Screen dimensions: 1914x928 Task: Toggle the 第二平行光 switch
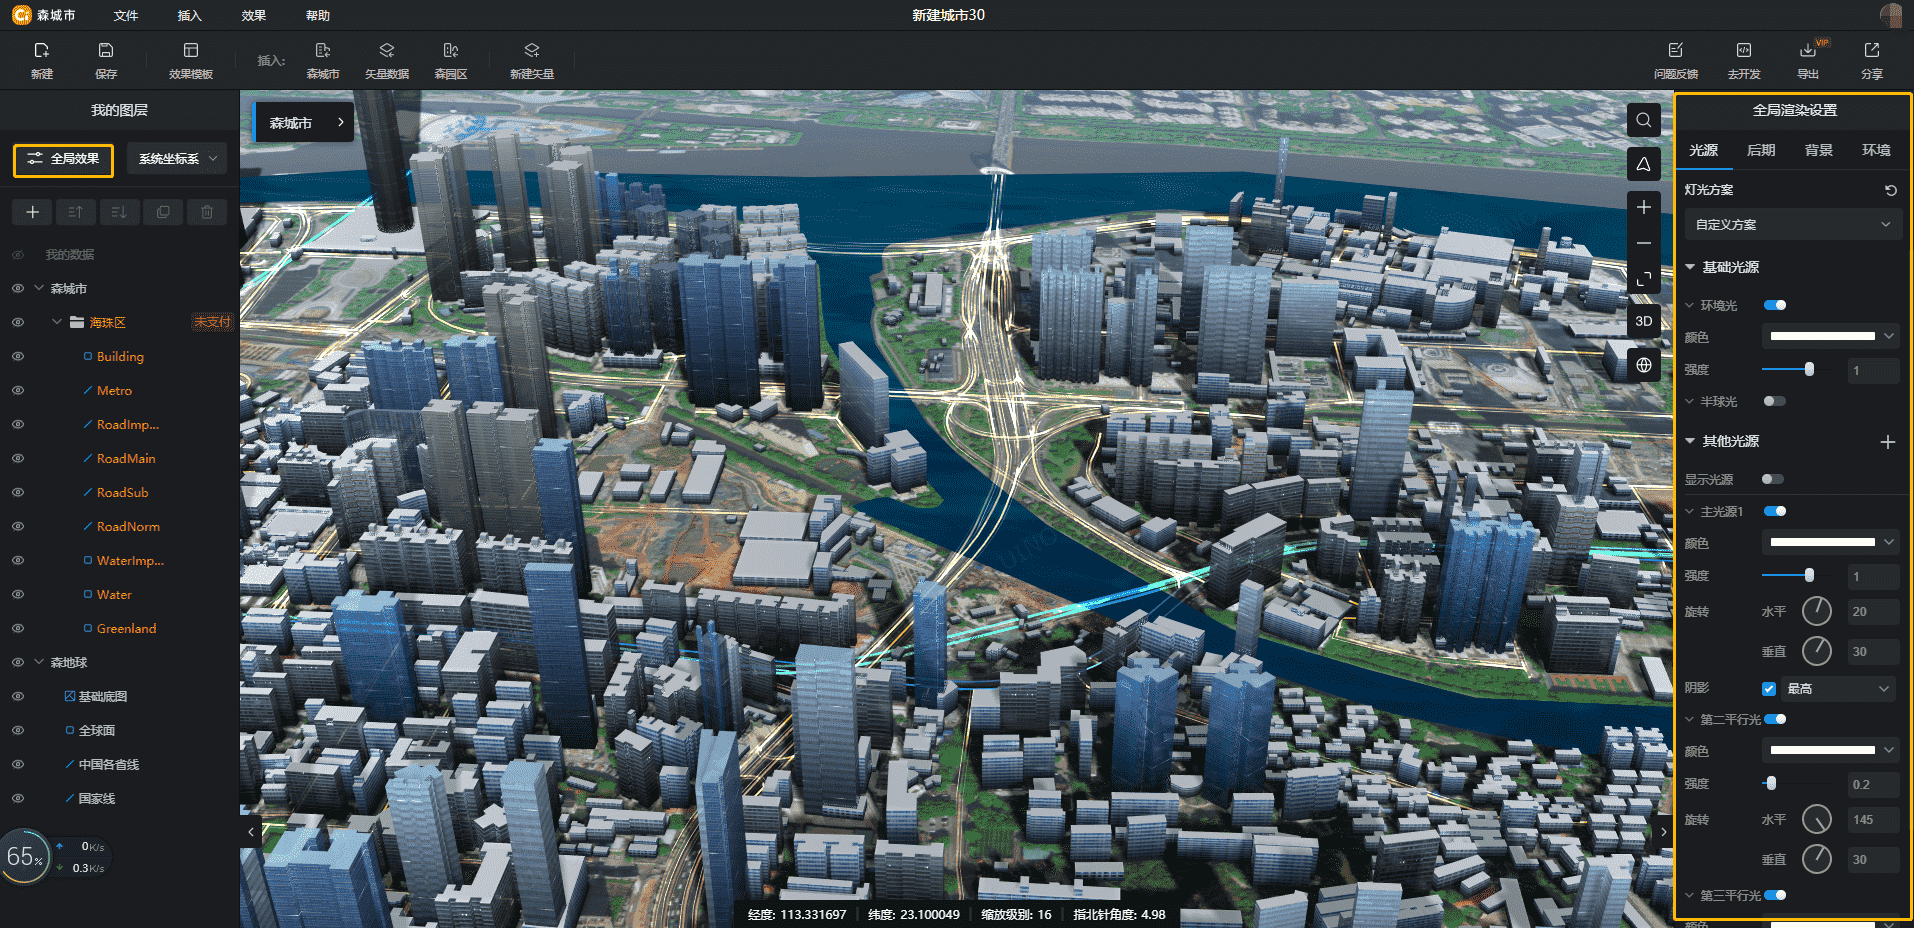click(1775, 719)
